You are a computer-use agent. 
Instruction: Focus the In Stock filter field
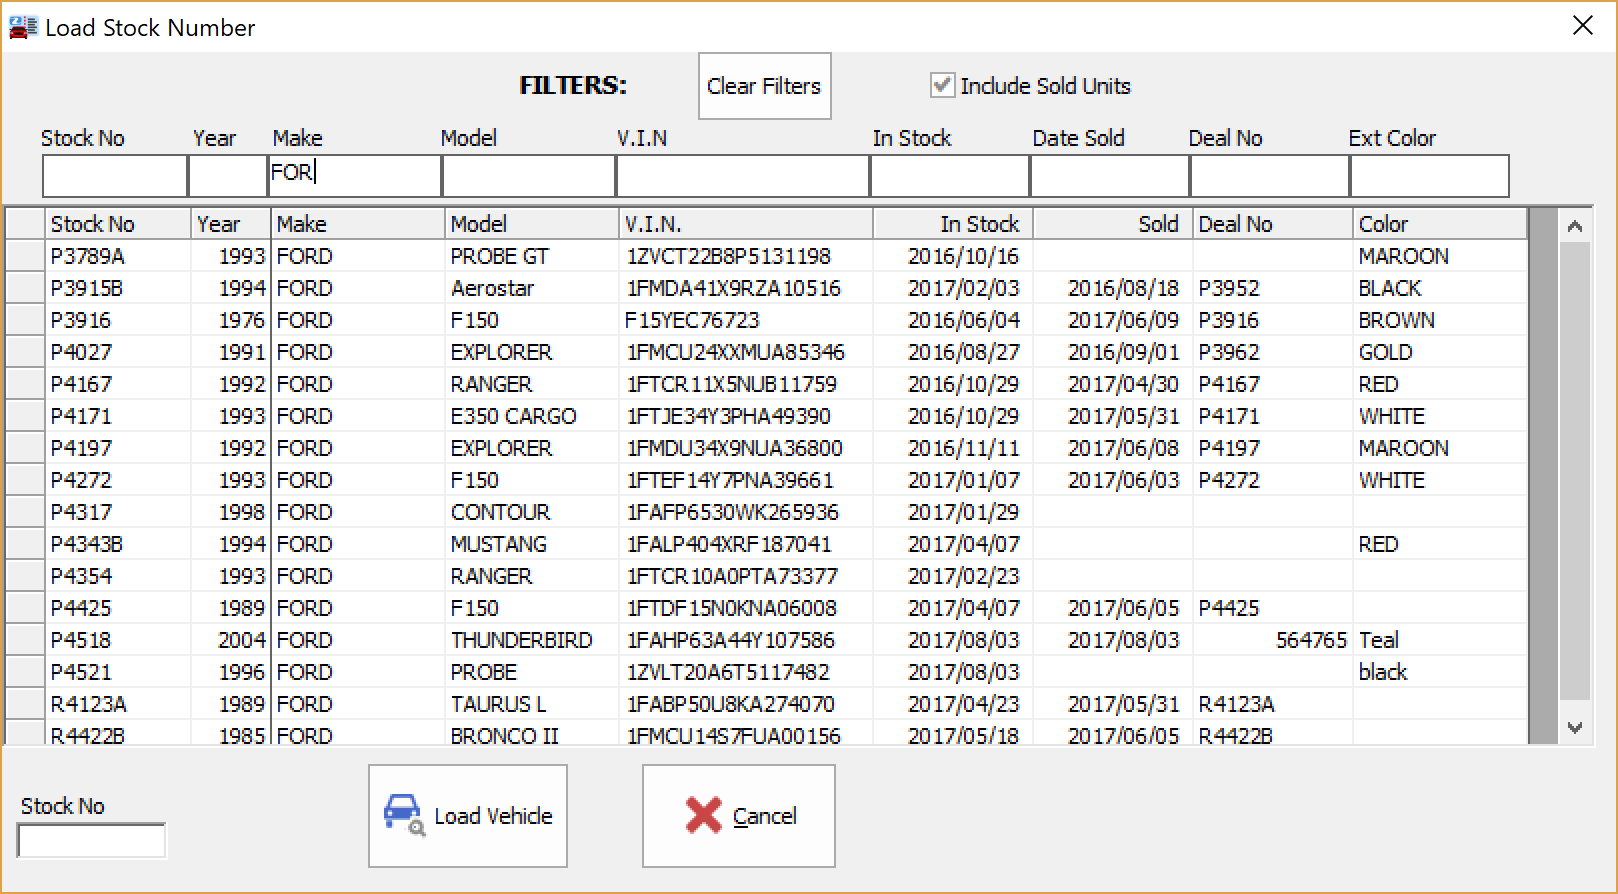coord(950,176)
